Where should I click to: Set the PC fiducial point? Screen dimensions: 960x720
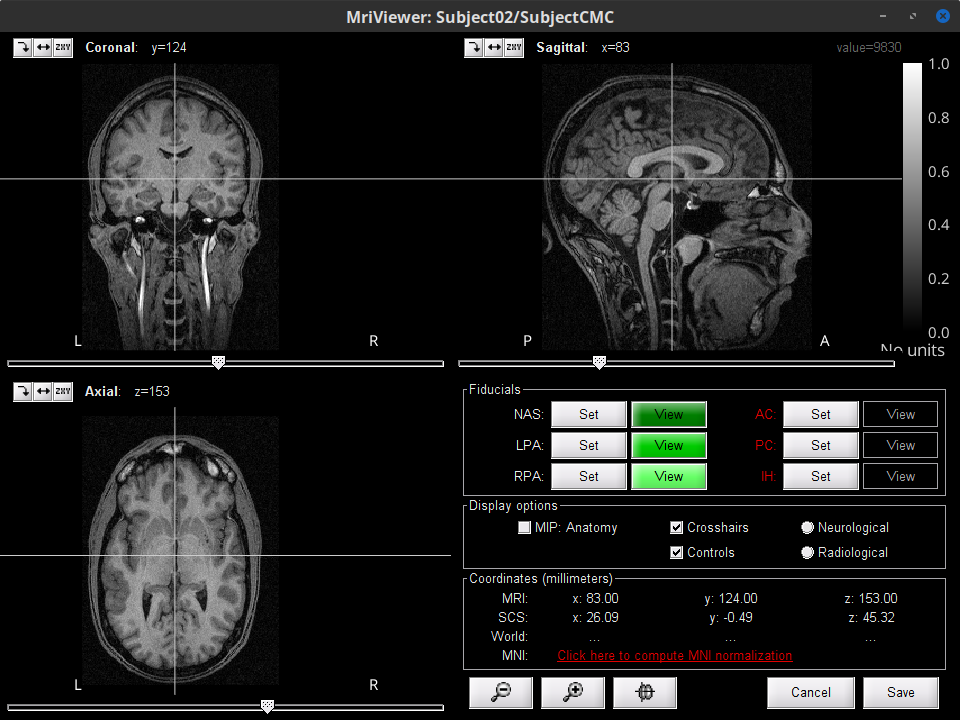pyautogui.click(x=820, y=446)
